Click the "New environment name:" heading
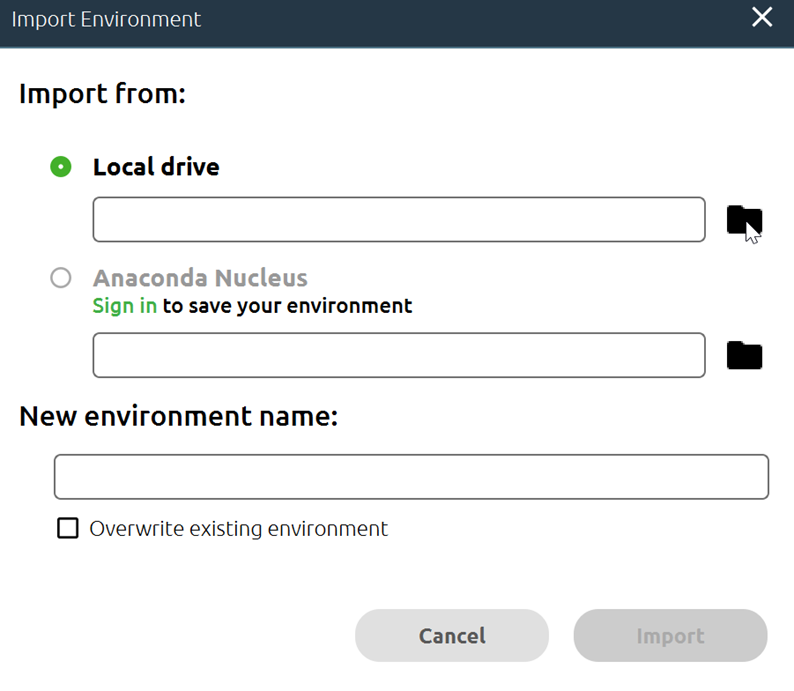Image resolution: width=794 pixels, height=691 pixels. click(178, 416)
